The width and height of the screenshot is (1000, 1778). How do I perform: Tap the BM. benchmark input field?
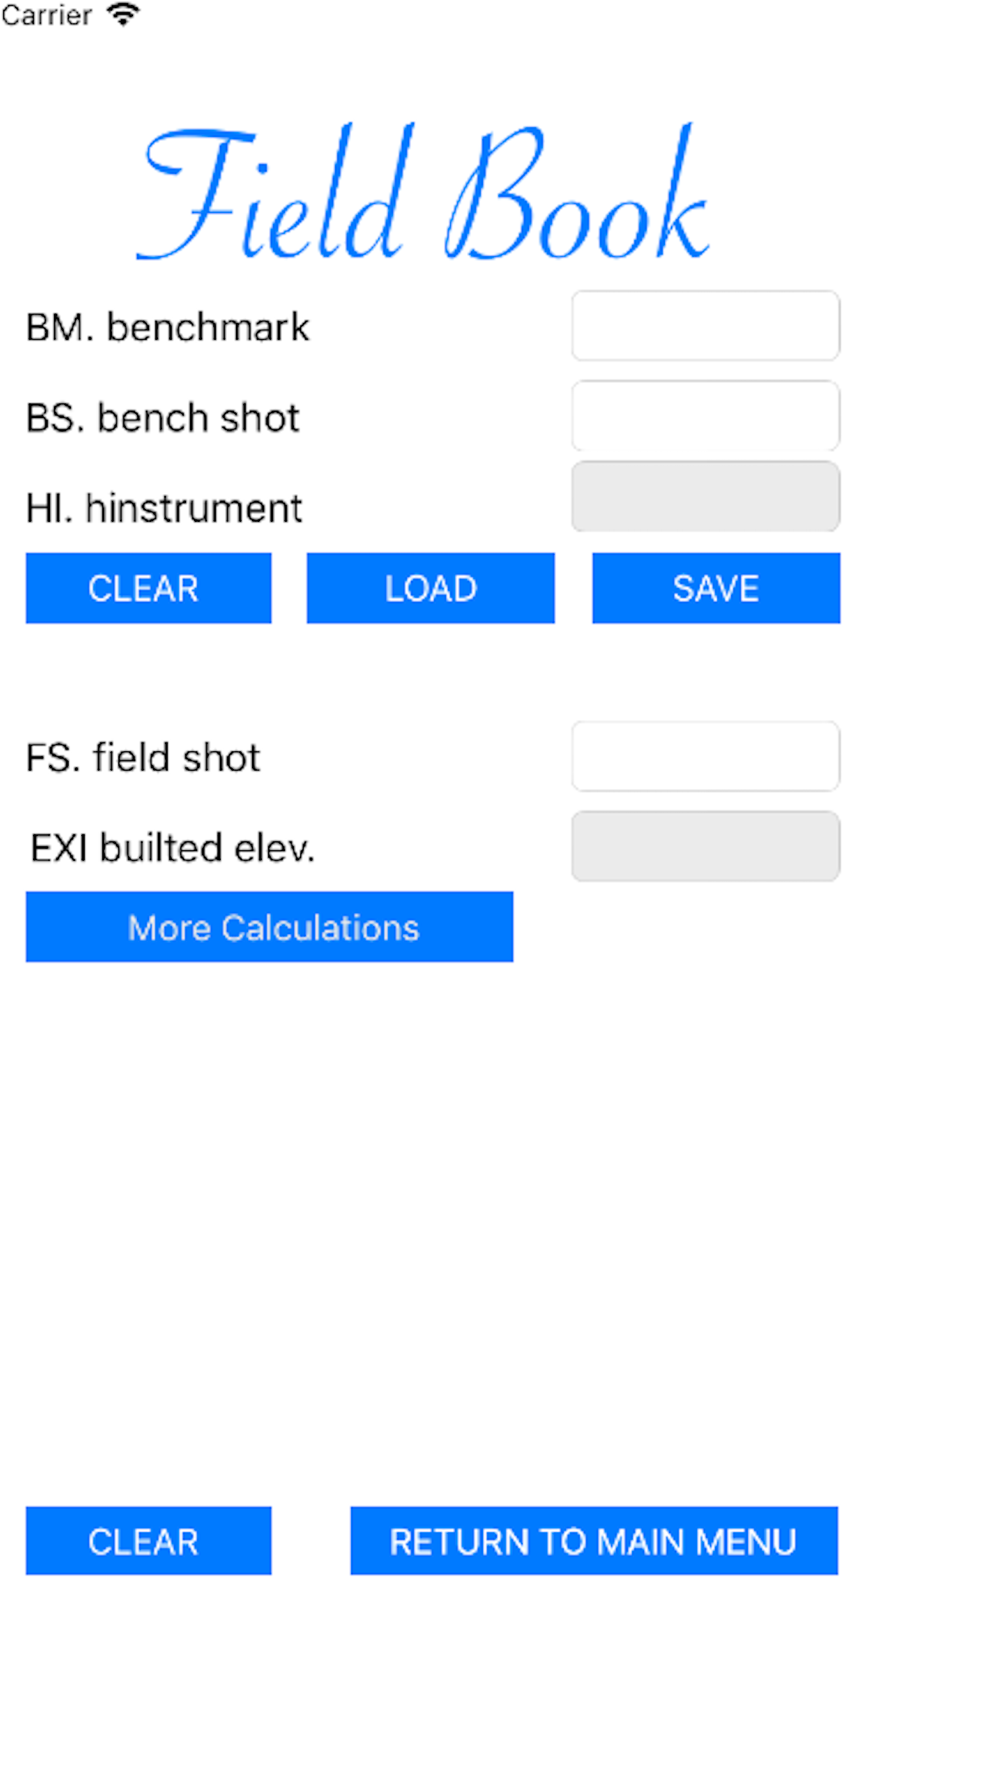coord(705,326)
